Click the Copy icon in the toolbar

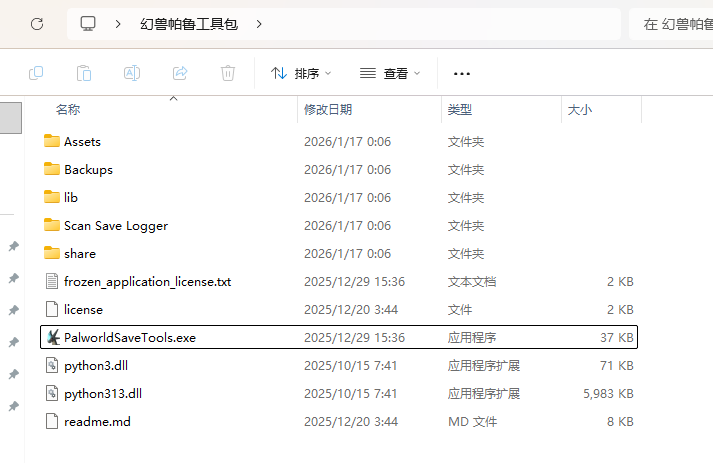pyautogui.click(x=36, y=73)
